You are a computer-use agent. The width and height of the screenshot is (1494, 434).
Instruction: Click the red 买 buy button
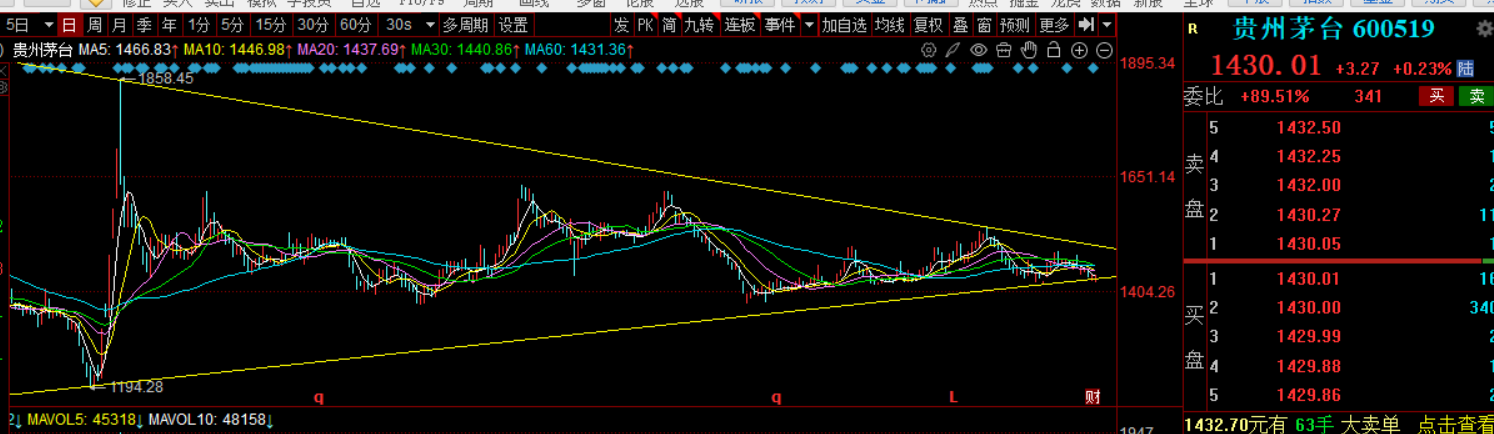1437,96
